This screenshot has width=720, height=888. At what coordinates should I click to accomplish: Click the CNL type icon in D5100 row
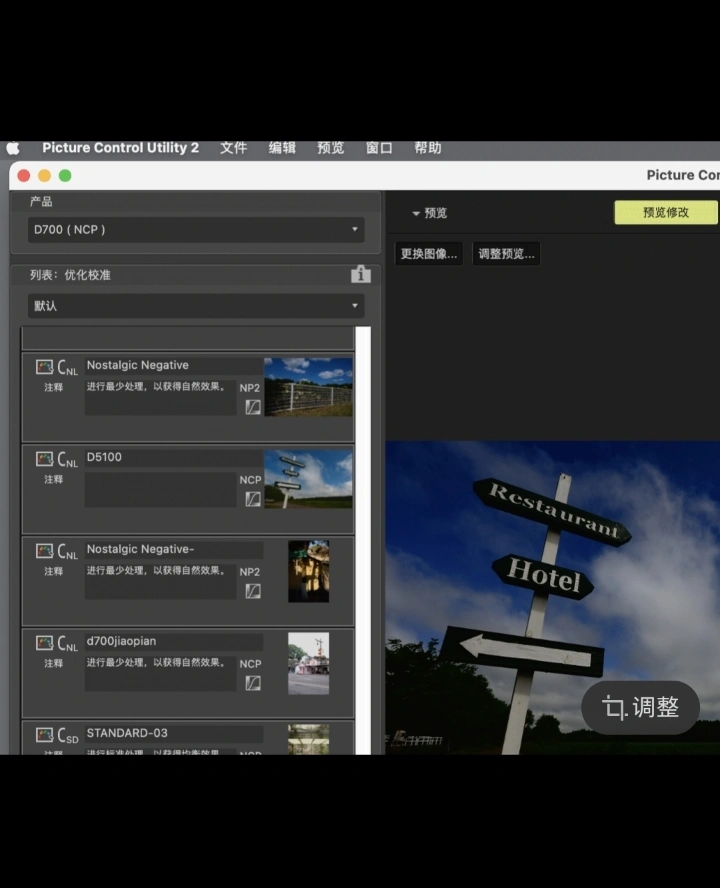[x=67, y=459]
